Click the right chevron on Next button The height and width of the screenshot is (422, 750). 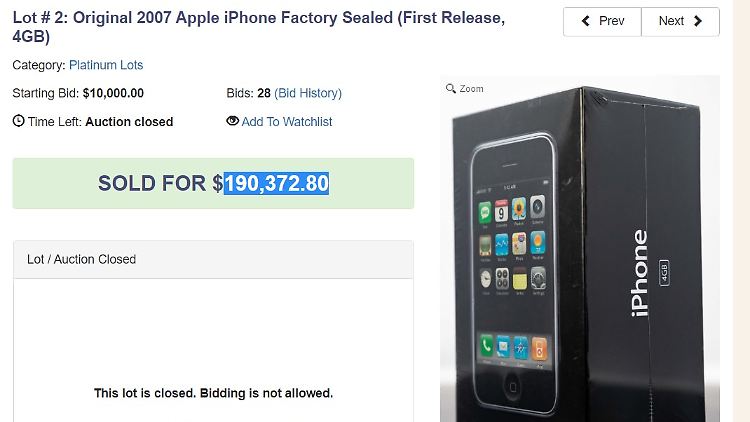(x=699, y=21)
